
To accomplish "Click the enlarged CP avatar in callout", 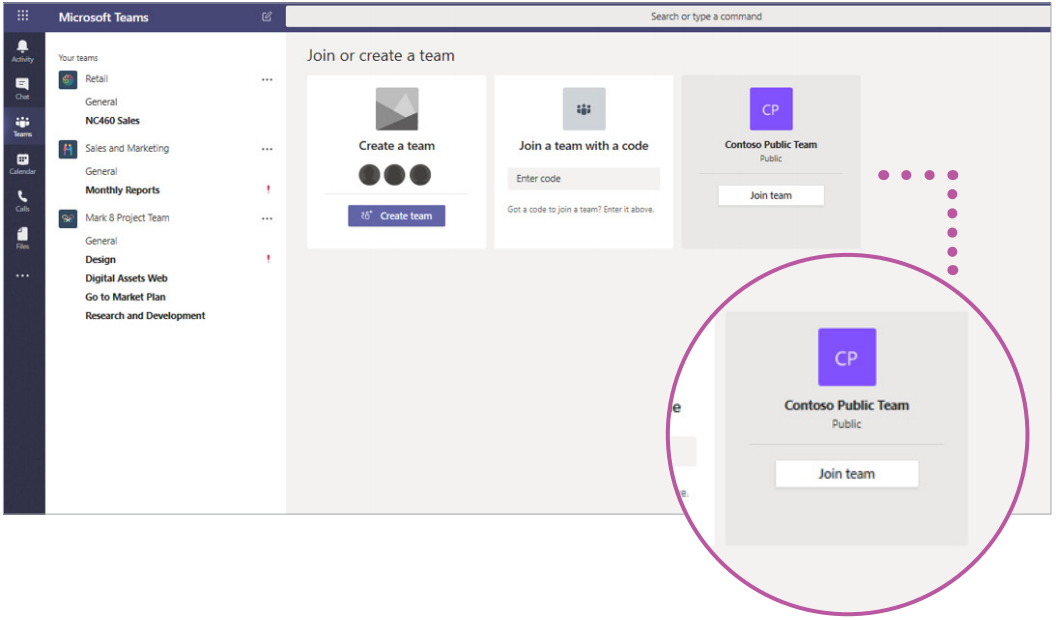I will coord(847,357).
